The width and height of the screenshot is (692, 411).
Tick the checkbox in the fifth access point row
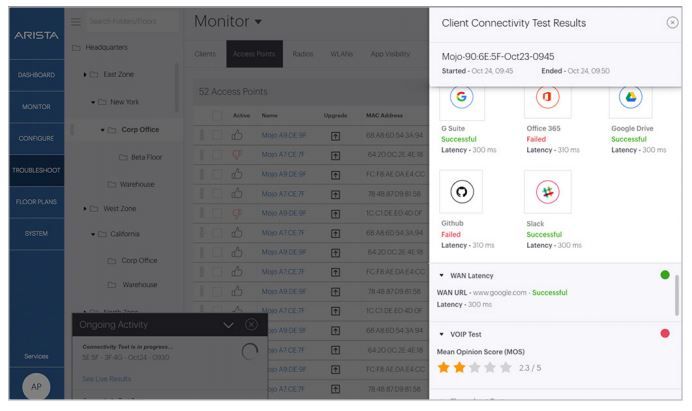pyautogui.click(x=217, y=213)
